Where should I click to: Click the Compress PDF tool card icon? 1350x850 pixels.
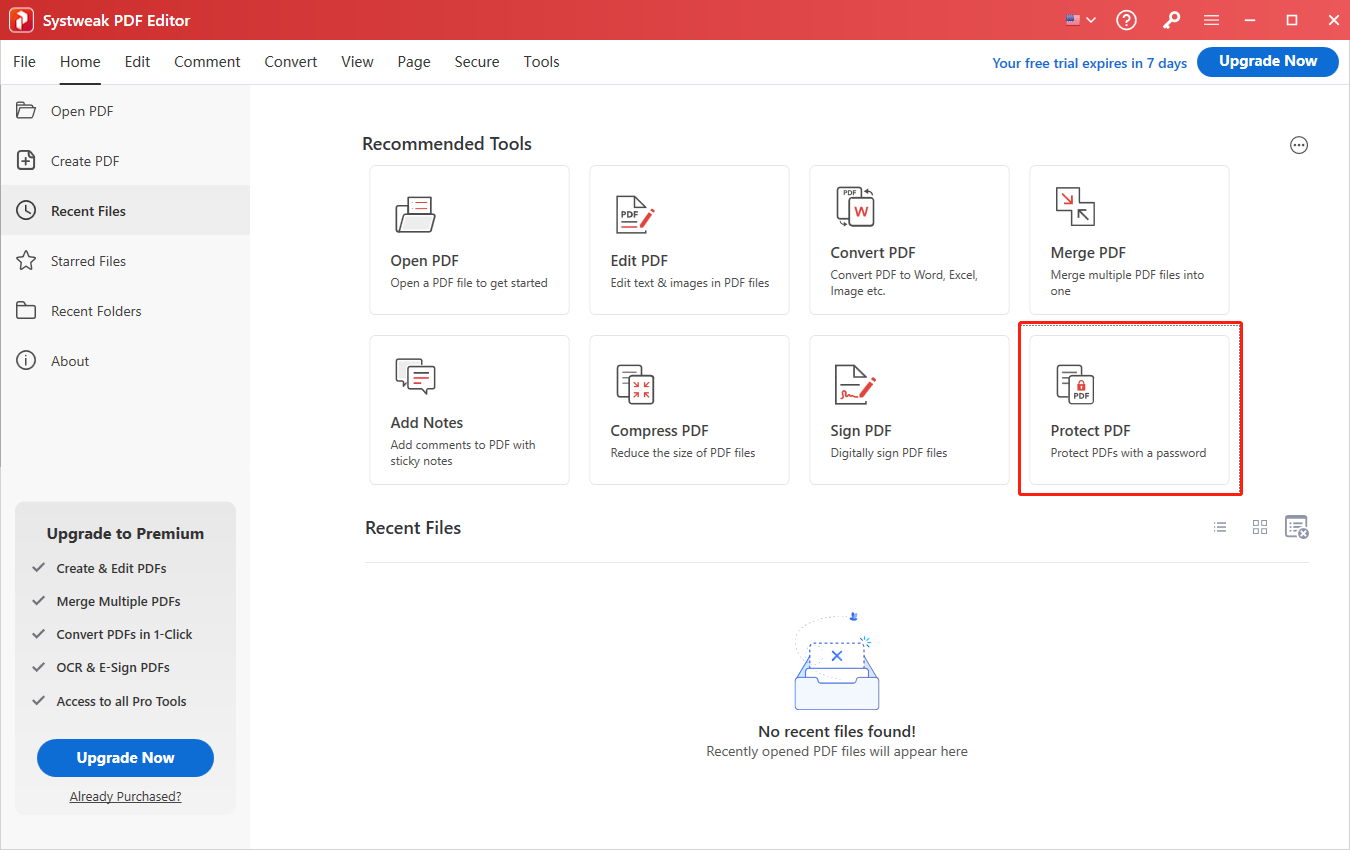635,384
